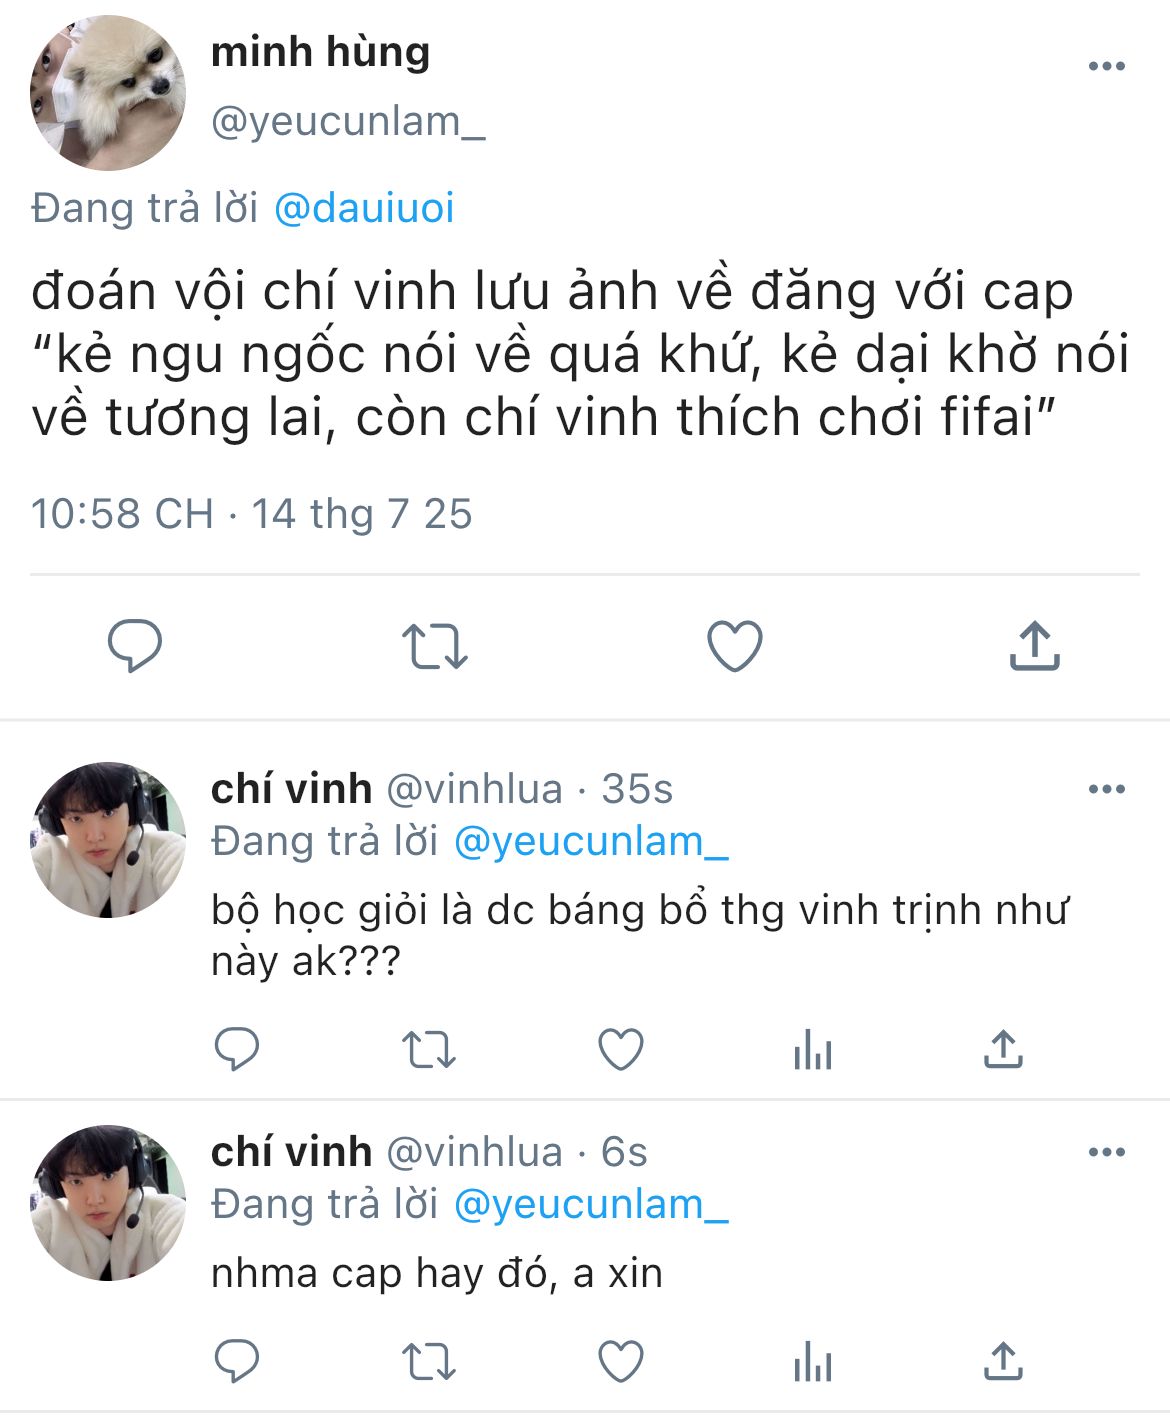Like the main tweet by minh hùng
Screen dimensions: 1170x1419
(x=735, y=646)
